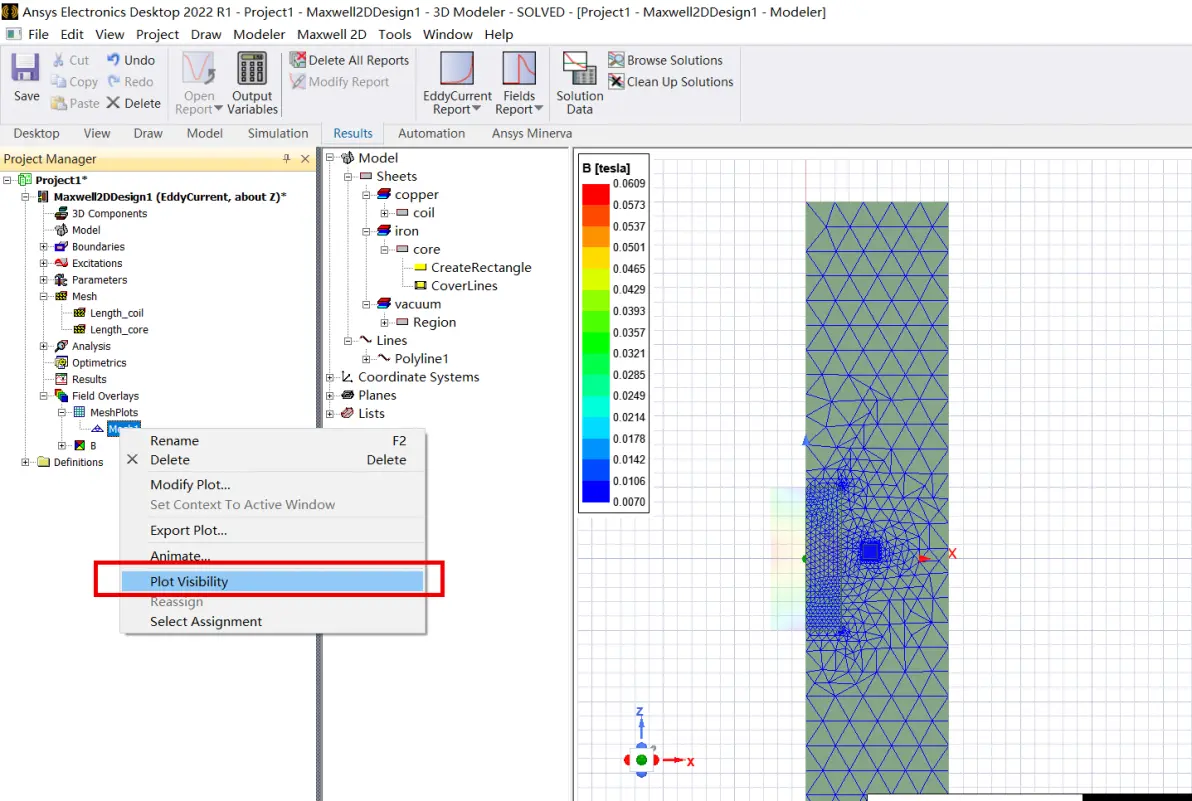Click the red top of the B legend
The height and width of the screenshot is (801, 1192).
tap(595, 195)
